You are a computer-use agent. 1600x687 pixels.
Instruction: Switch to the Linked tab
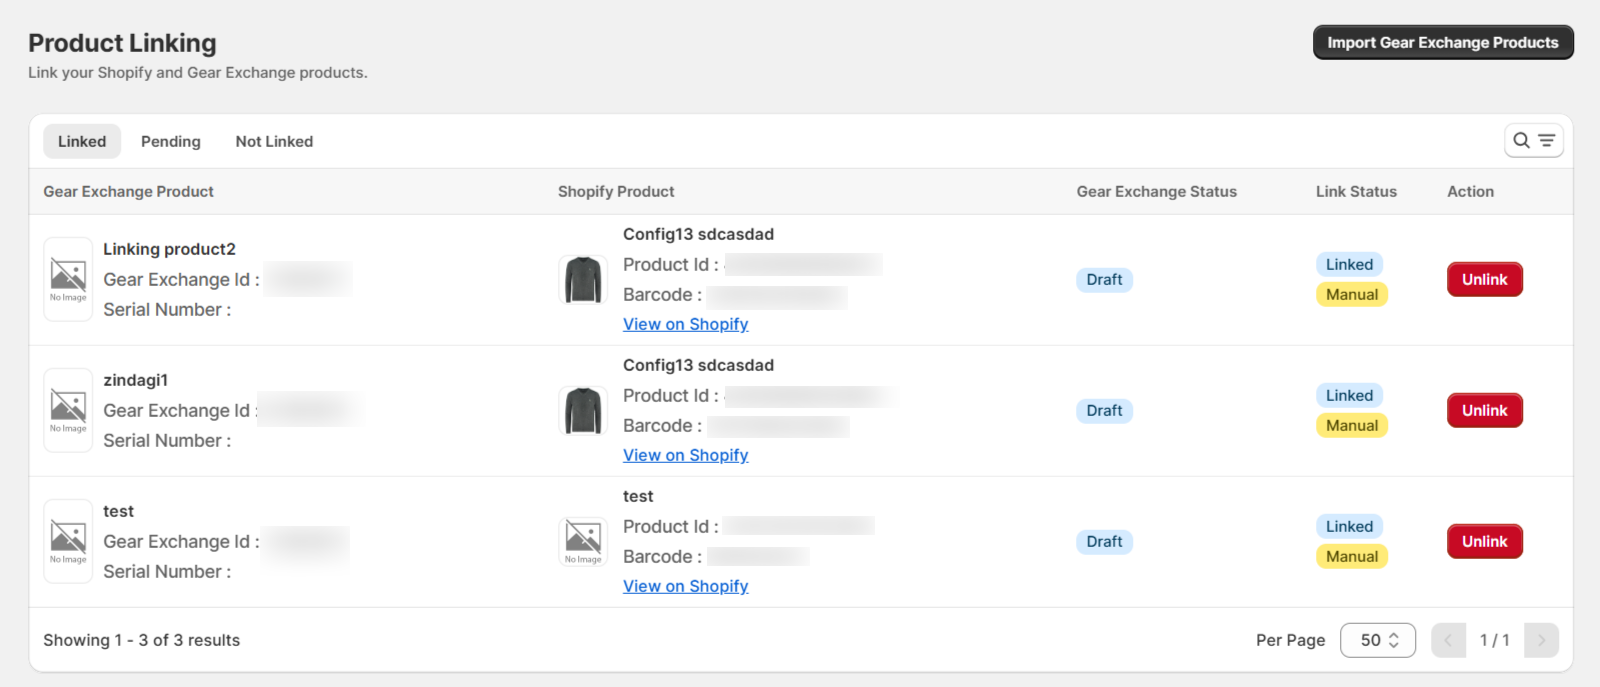click(82, 141)
